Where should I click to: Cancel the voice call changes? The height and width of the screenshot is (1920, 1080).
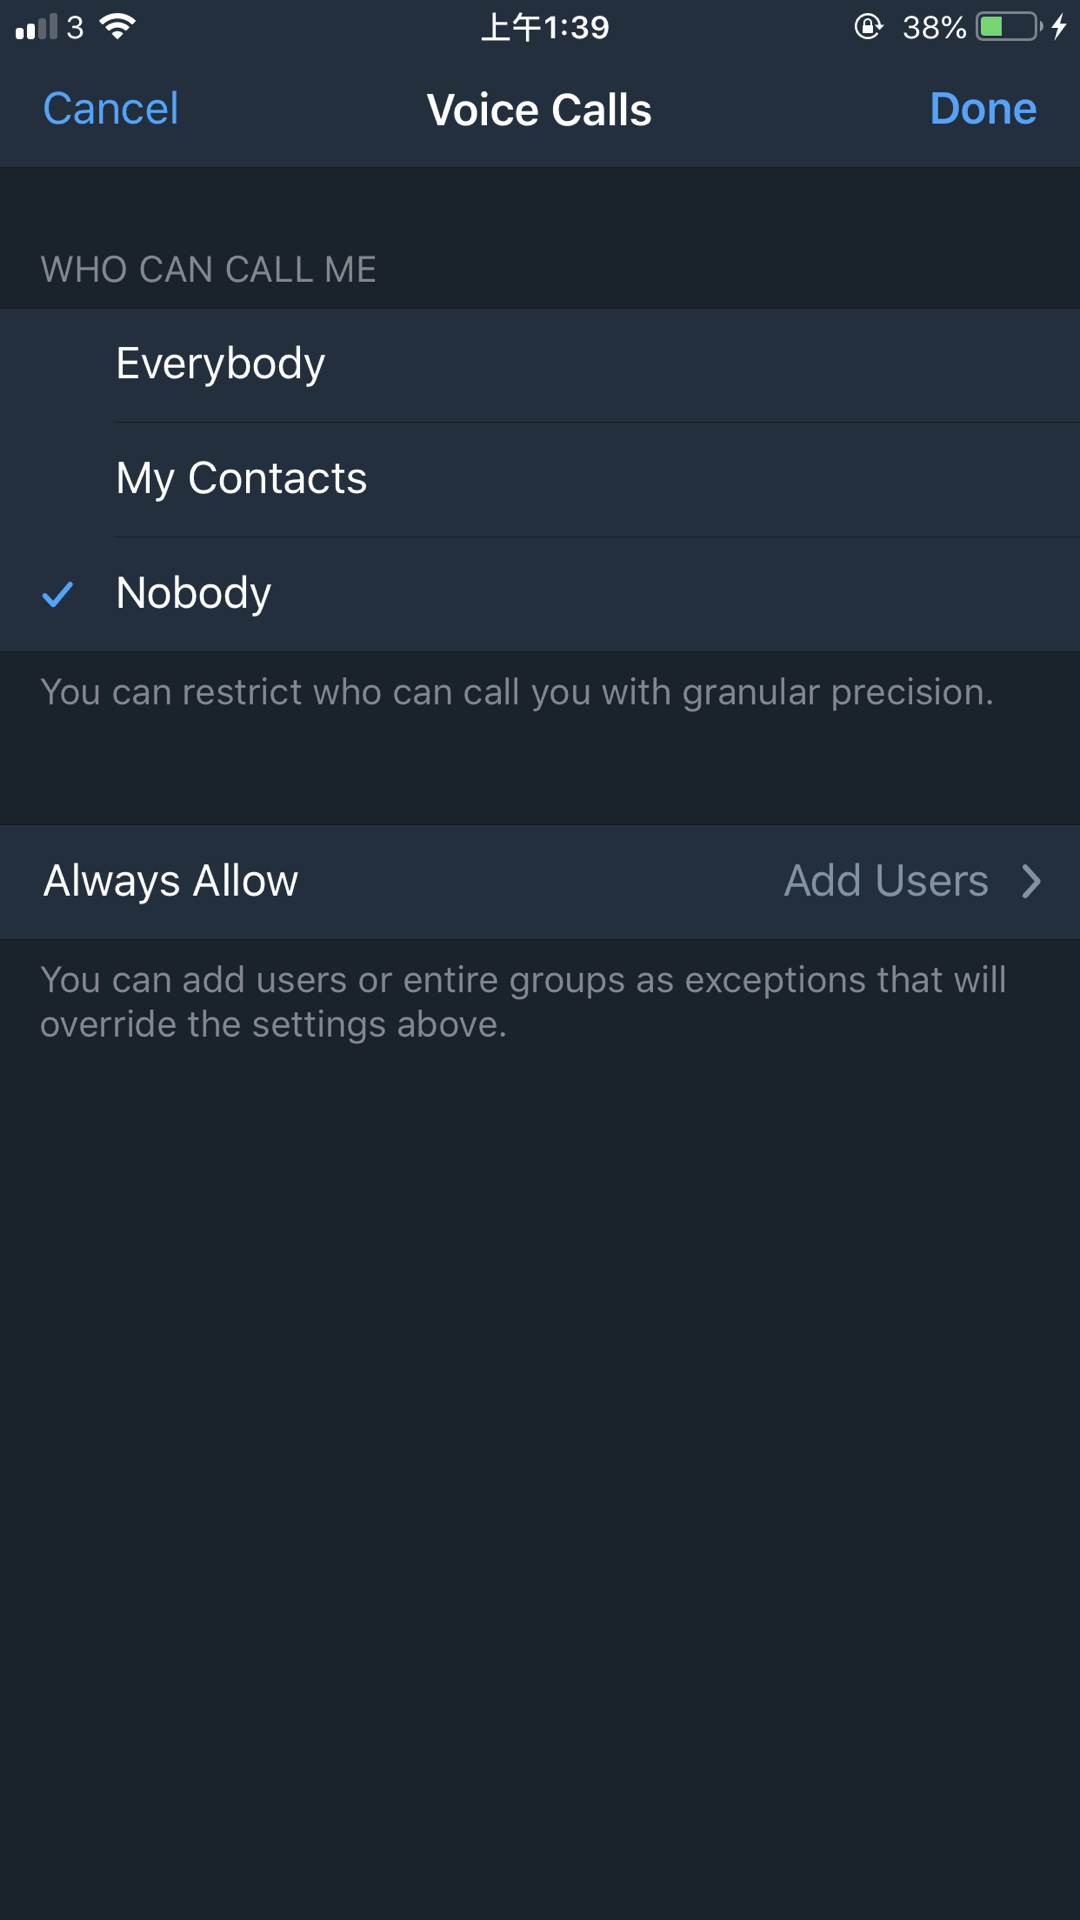point(110,108)
